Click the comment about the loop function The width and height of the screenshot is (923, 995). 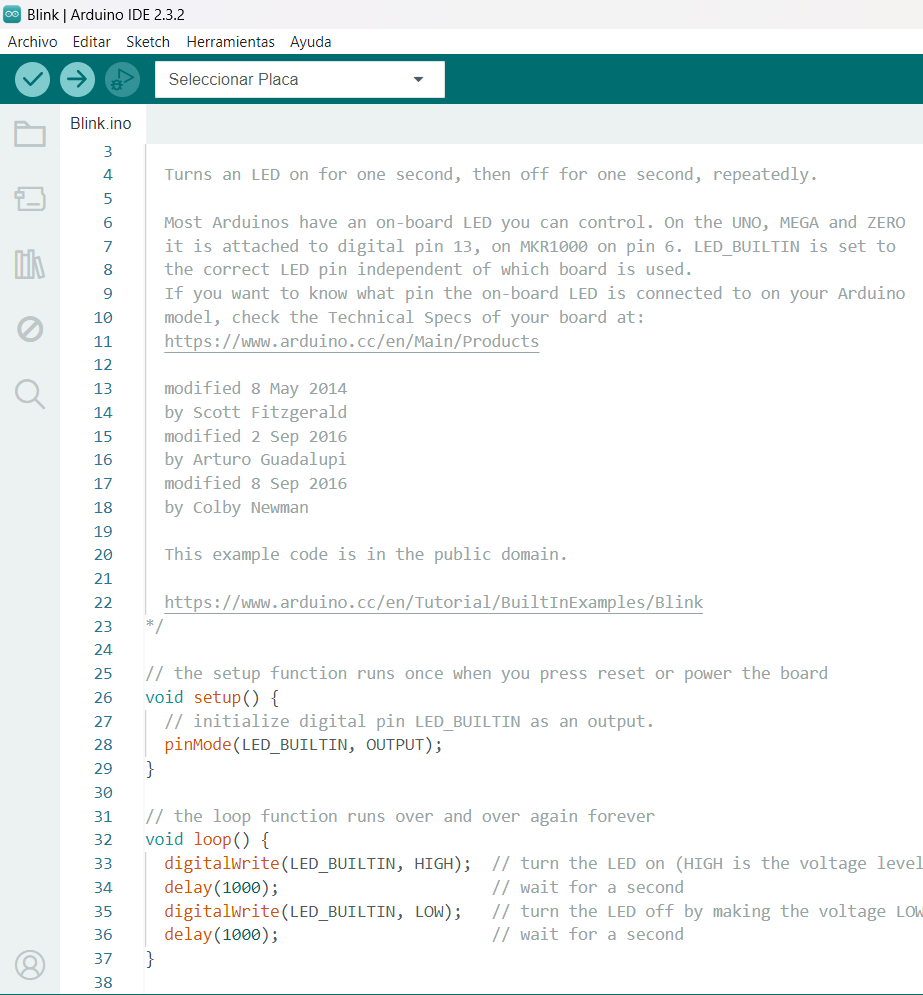[400, 816]
